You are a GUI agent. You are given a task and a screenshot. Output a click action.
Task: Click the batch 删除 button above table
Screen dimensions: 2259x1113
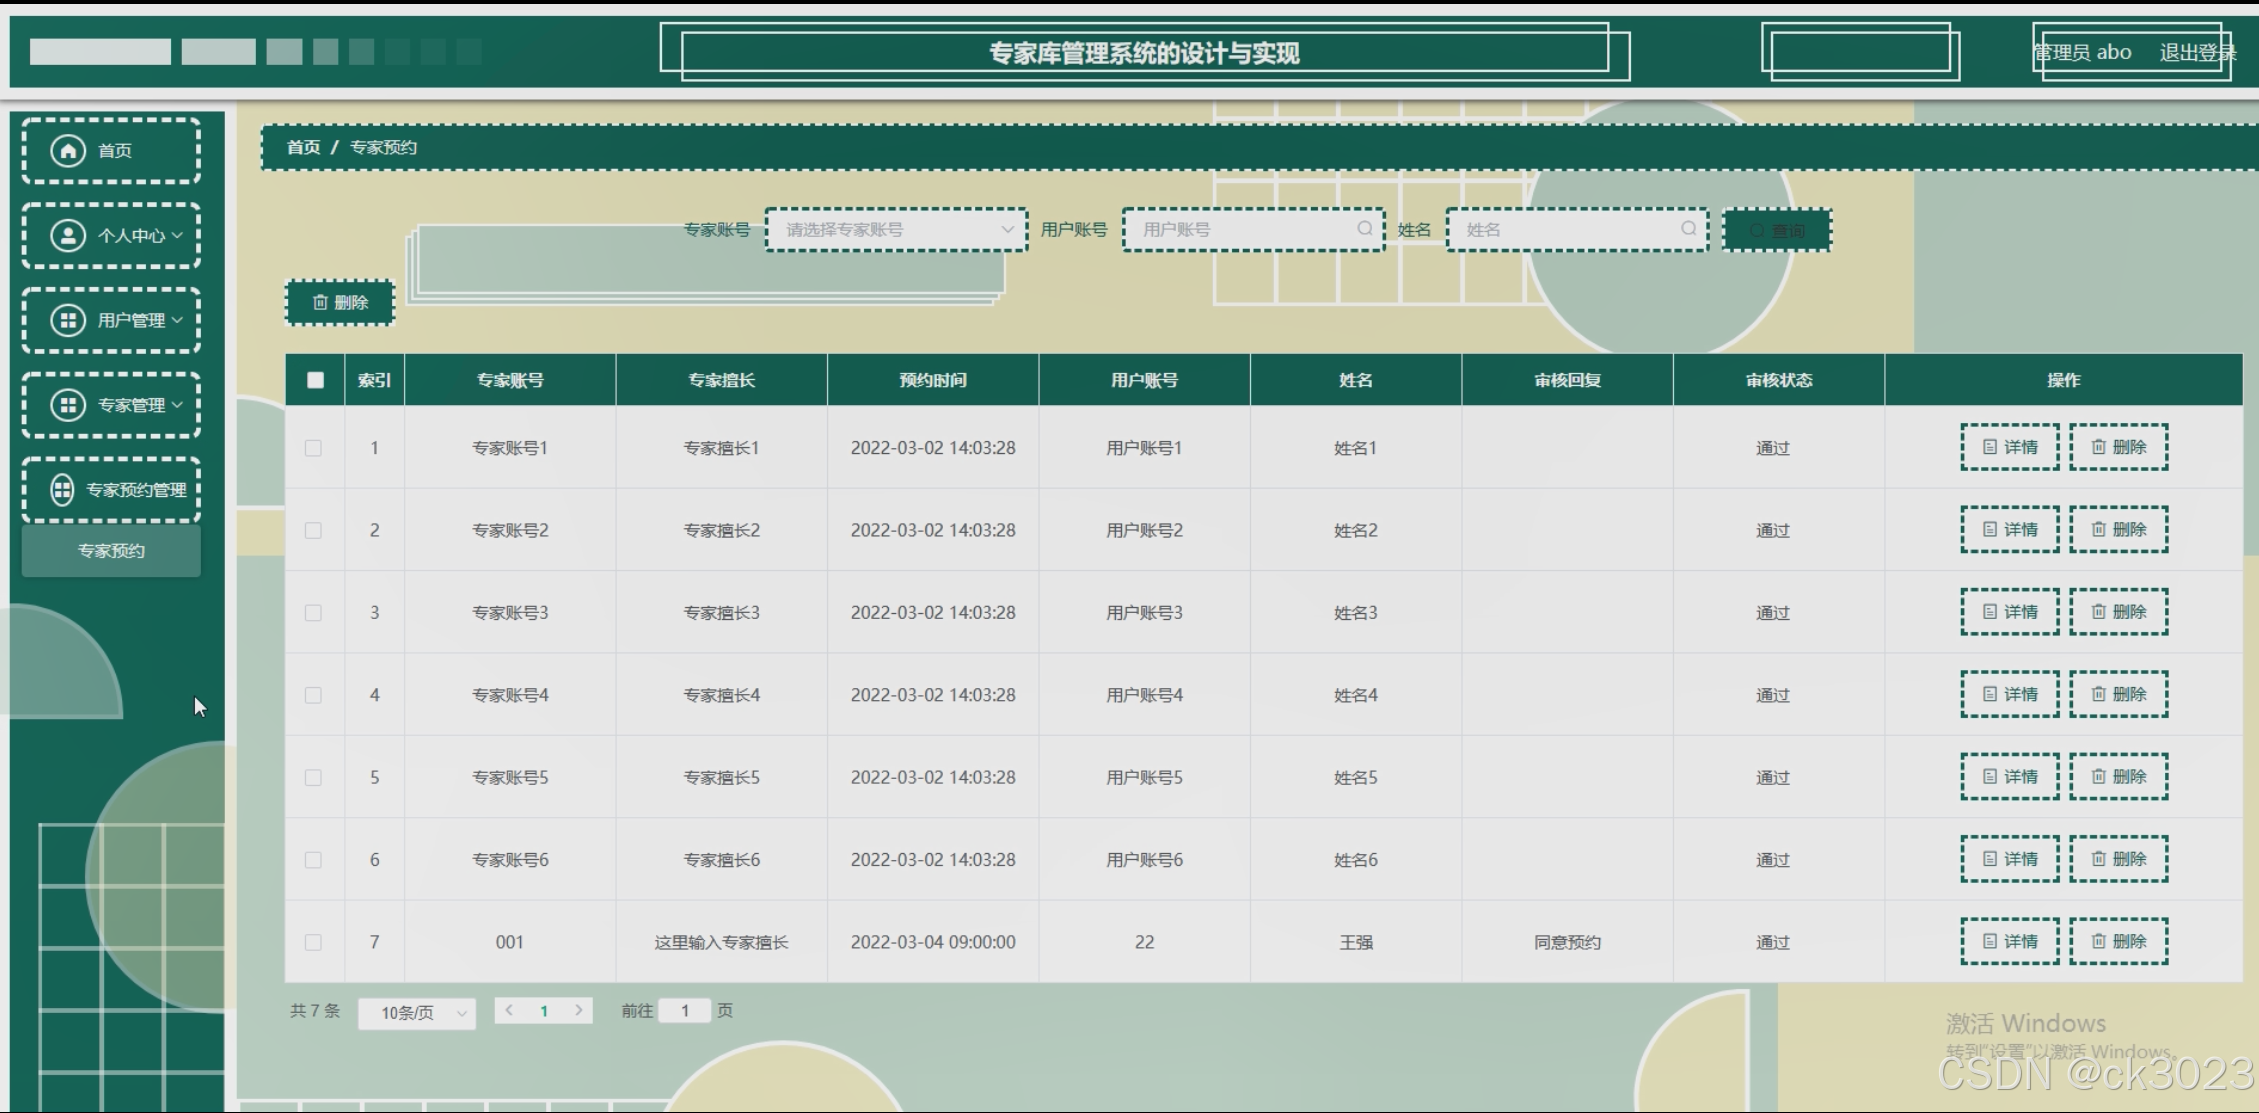(340, 302)
